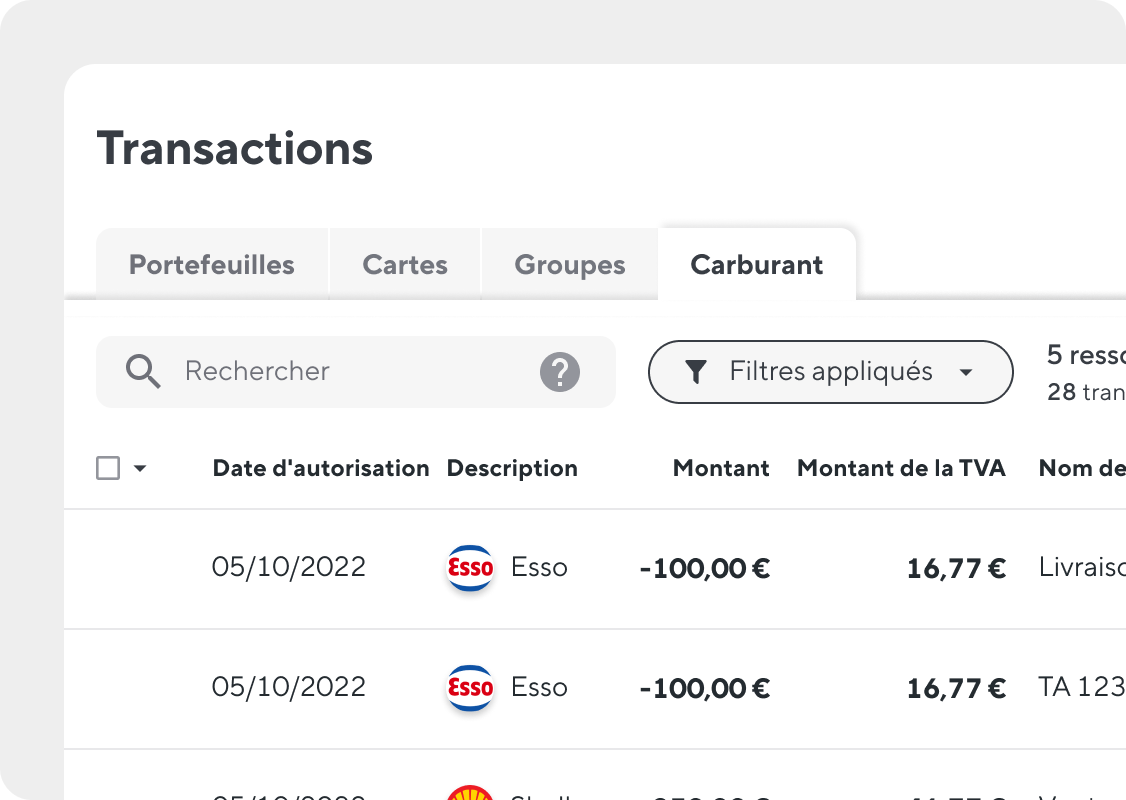Switch to the Portefeuilles tab
1126x800 pixels.
(212, 264)
